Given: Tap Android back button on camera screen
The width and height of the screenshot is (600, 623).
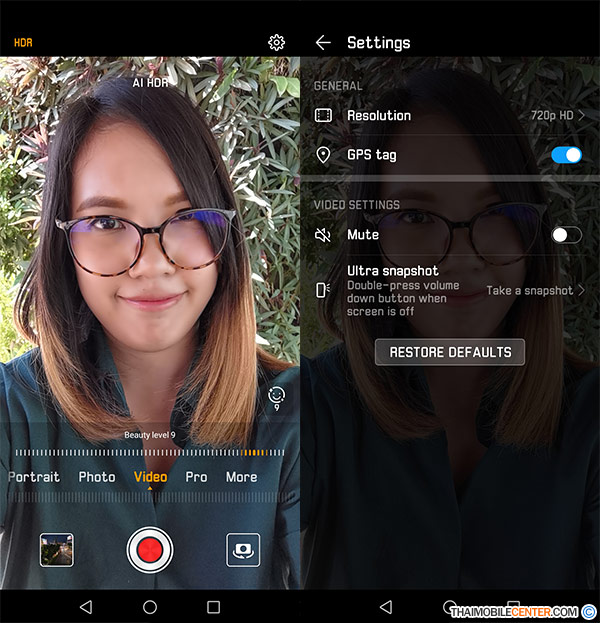Looking at the screenshot, I should click(86, 607).
